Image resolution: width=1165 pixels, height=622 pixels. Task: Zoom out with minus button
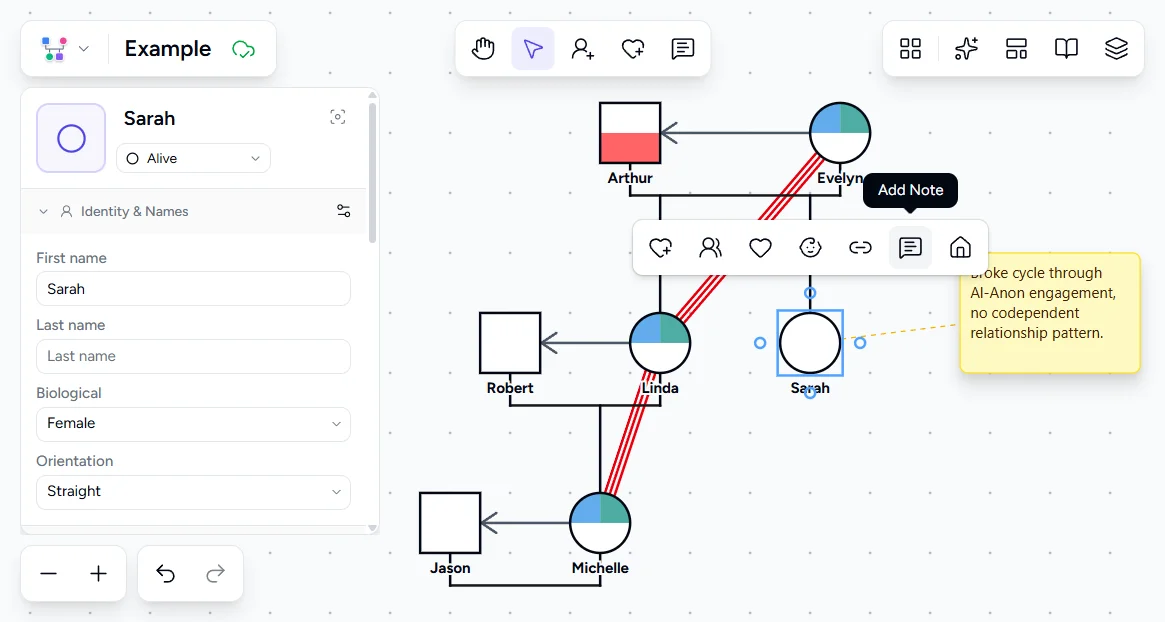(x=48, y=574)
